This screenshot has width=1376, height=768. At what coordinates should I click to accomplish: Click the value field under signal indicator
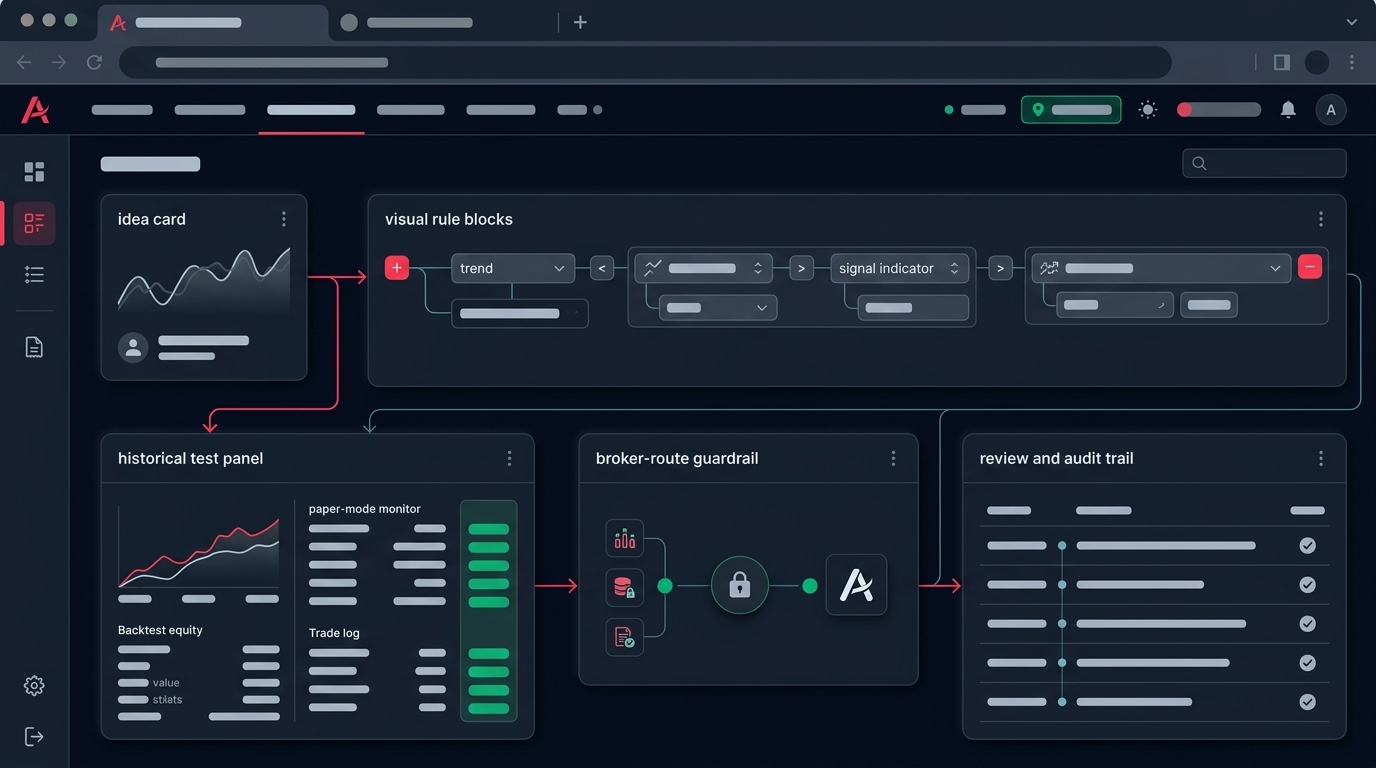click(x=913, y=308)
